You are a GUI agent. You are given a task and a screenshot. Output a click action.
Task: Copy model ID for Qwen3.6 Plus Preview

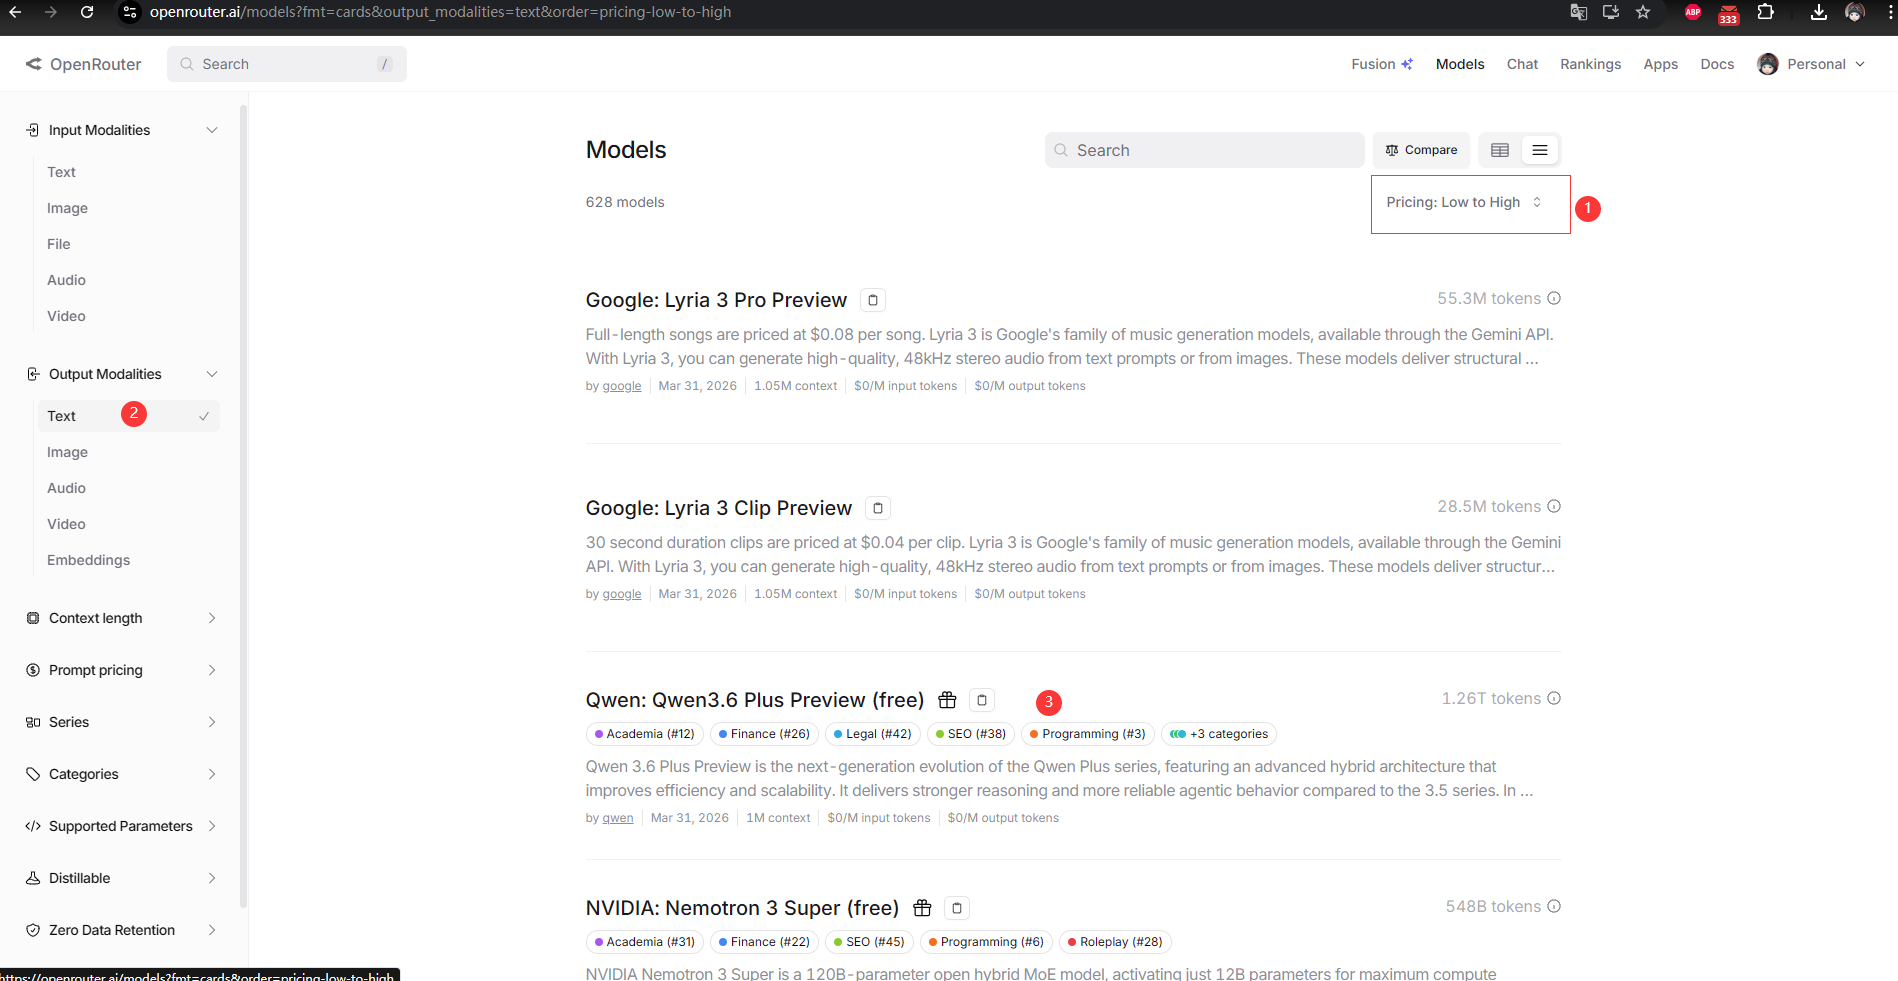click(x=982, y=700)
